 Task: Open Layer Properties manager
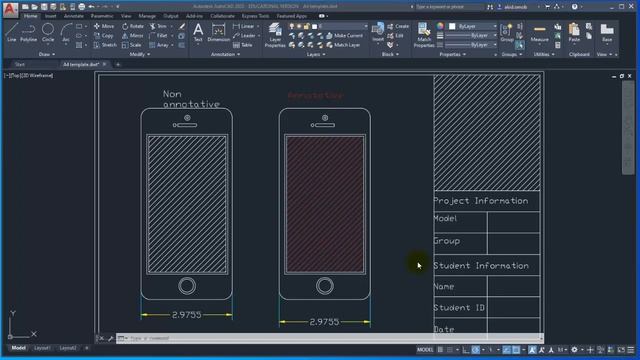(275, 35)
